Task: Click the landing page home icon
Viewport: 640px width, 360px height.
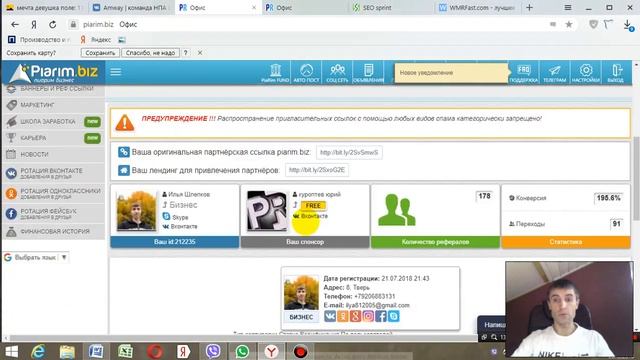Action: 124,170
